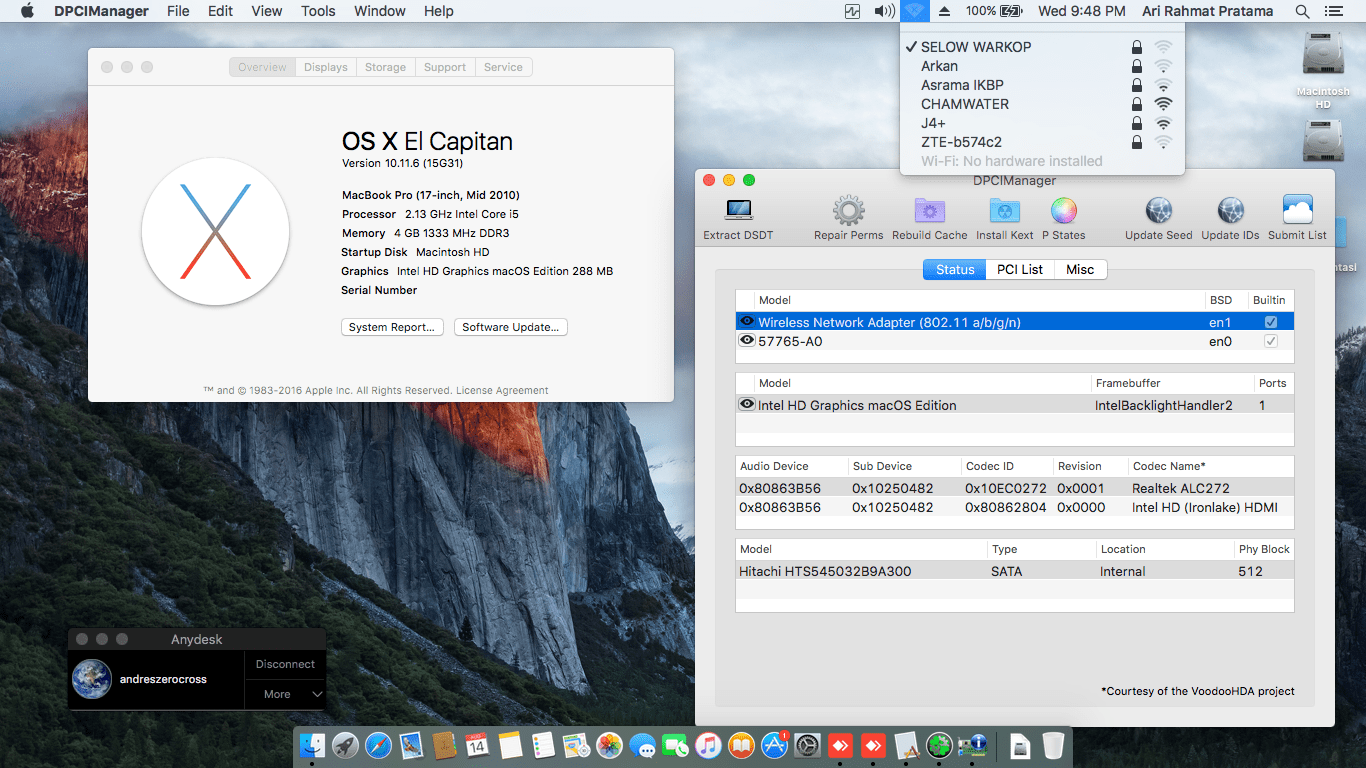
Task: Click Disconnect in the Anydesk window
Action: [285, 664]
